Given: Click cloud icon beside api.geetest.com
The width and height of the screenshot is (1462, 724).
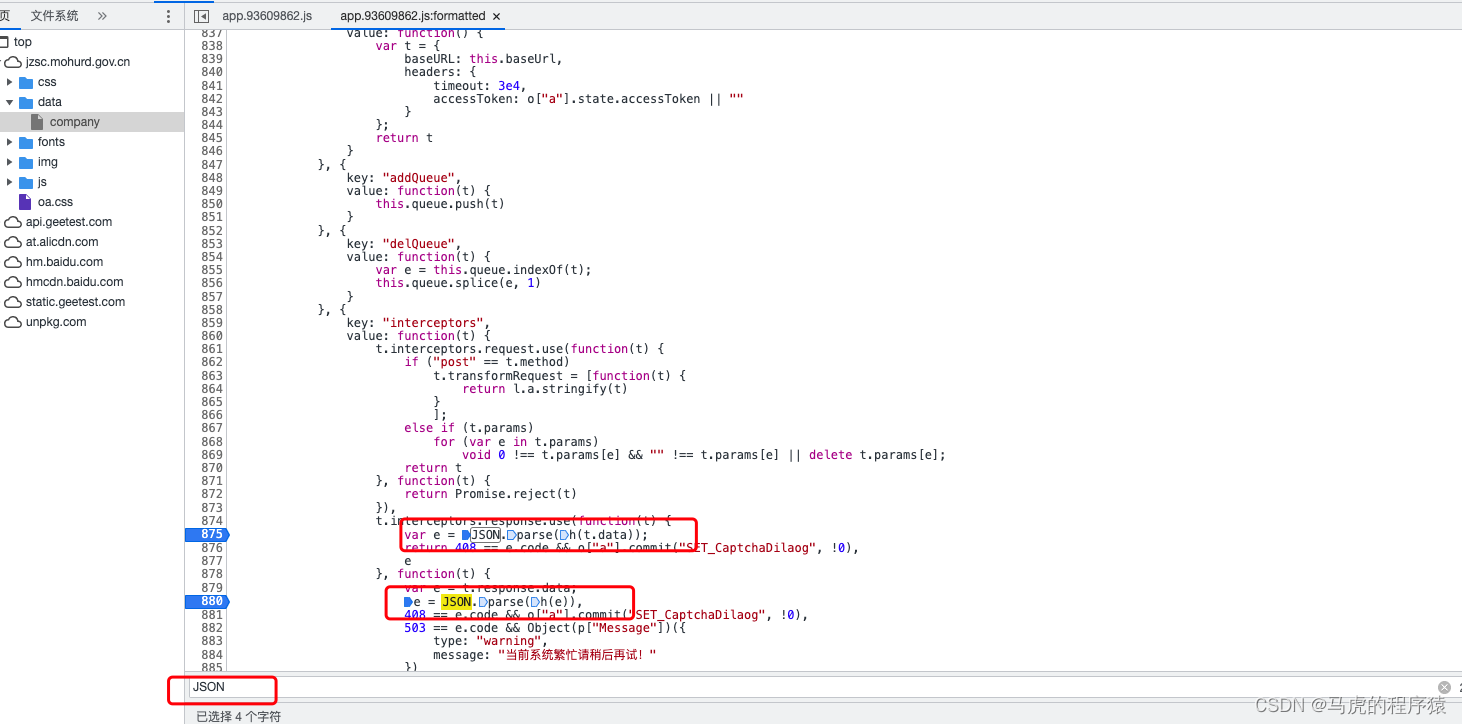Looking at the screenshot, I should pyautogui.click(x=13, y=222).
